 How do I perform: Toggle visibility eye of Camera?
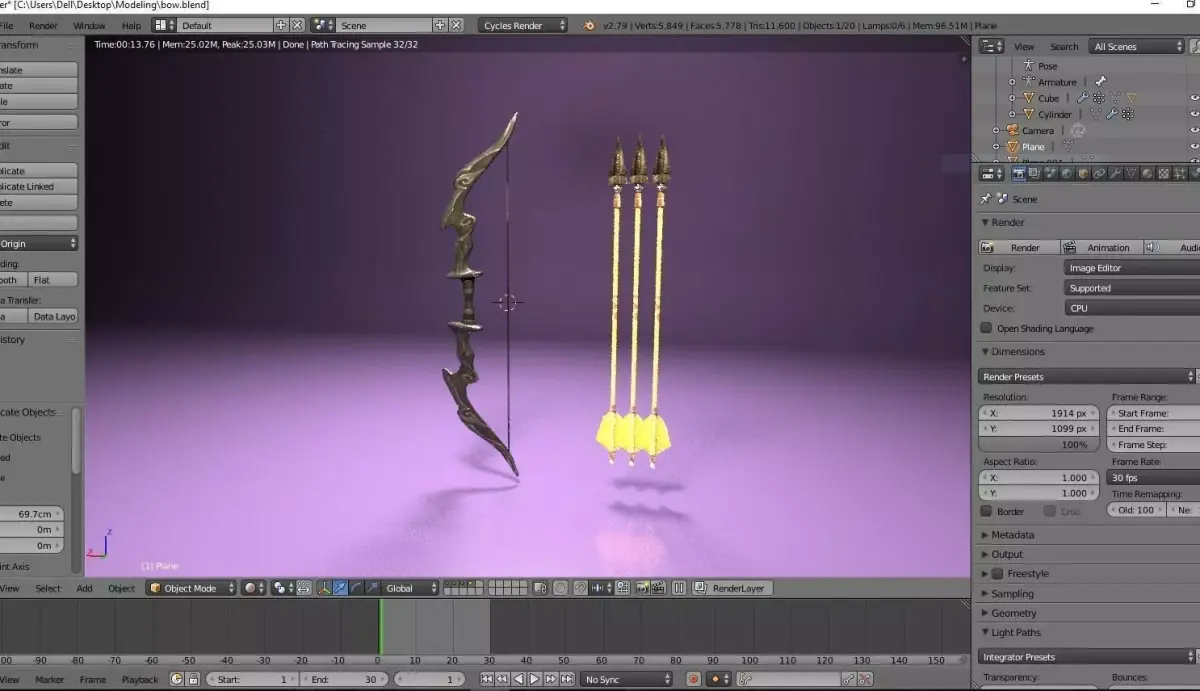1194,130
